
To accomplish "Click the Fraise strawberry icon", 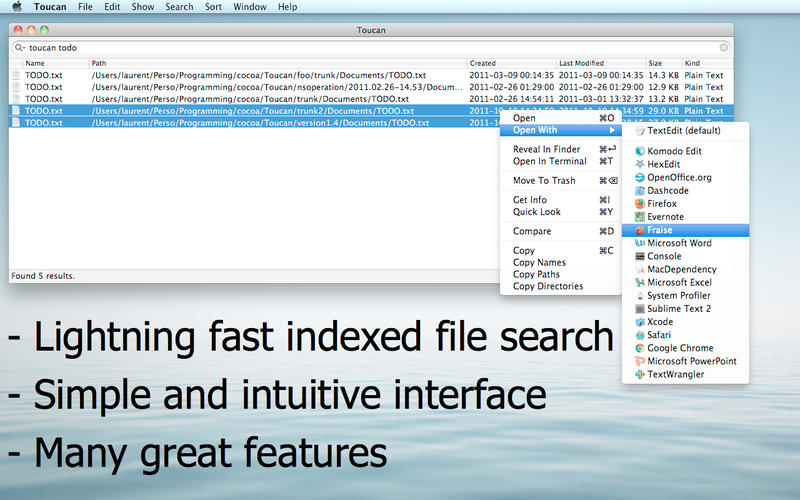I will click(640, 230).
